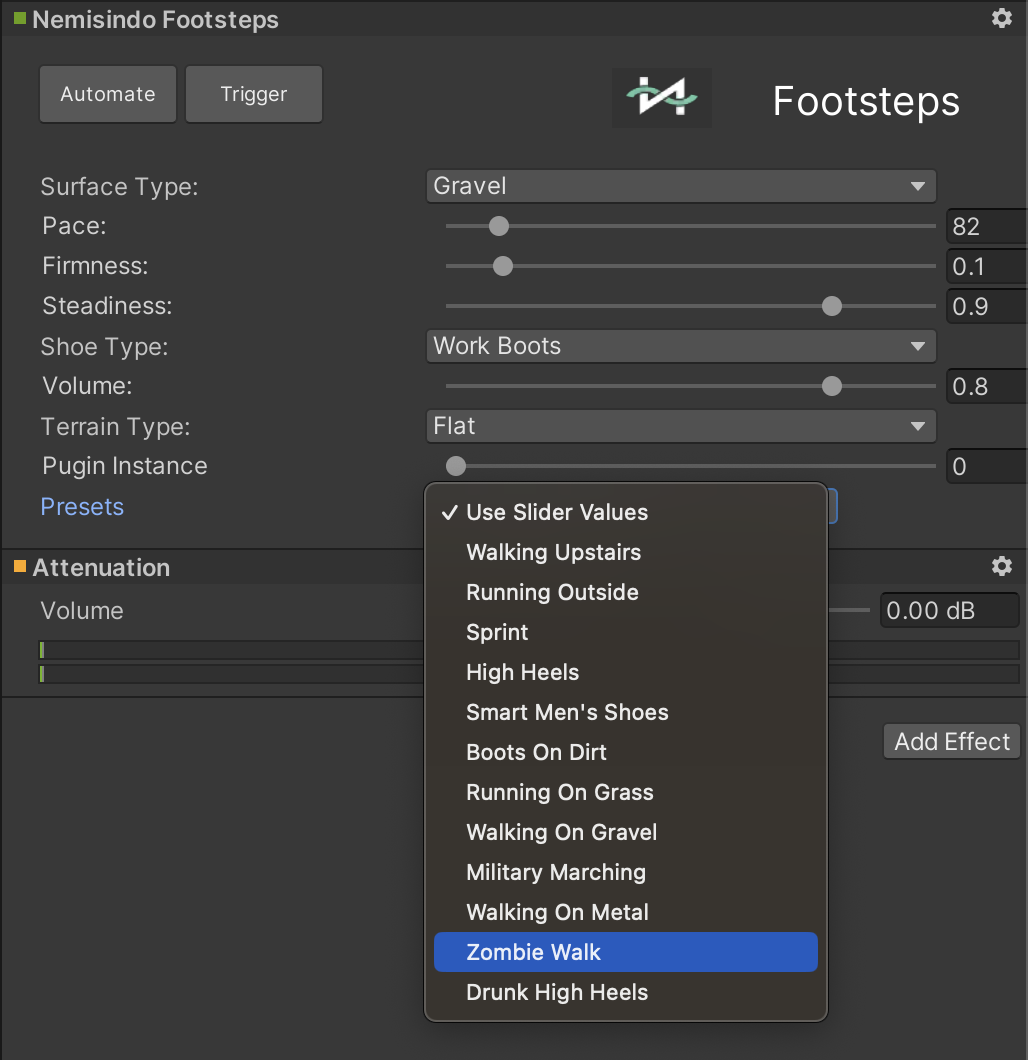Choose Walking Upstairs preset
1028x1060 pixels.
(625, 552)
